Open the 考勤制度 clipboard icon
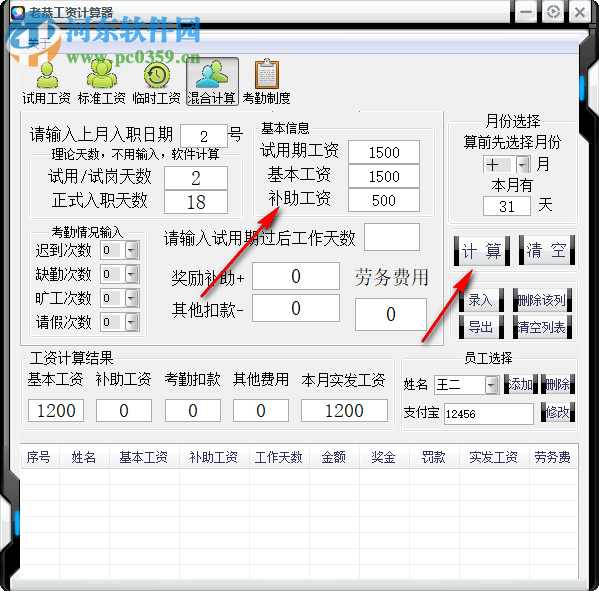Viewport: 599px width, 591px height. click(267, 83)
